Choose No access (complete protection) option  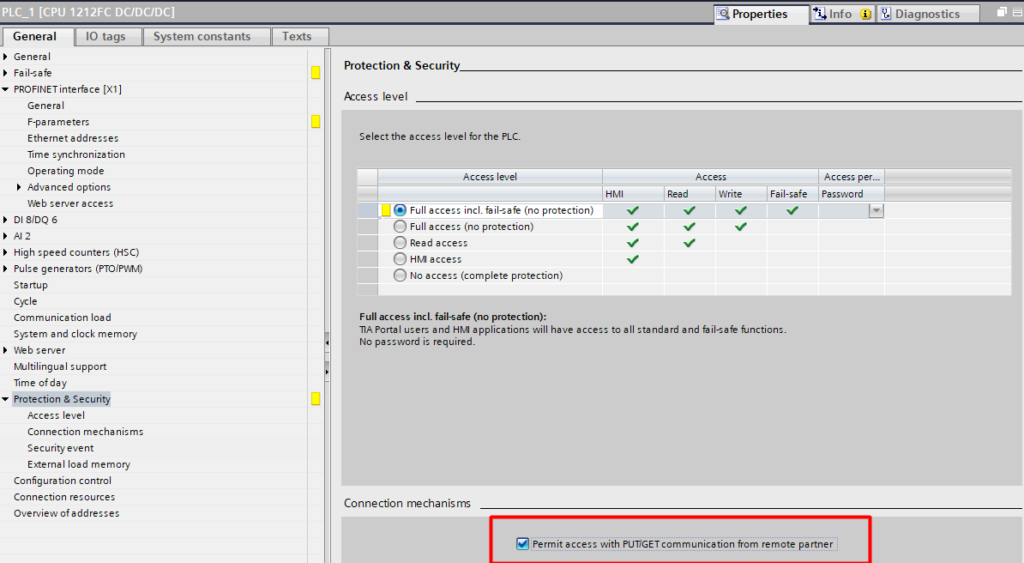click(x=400, y=275)
